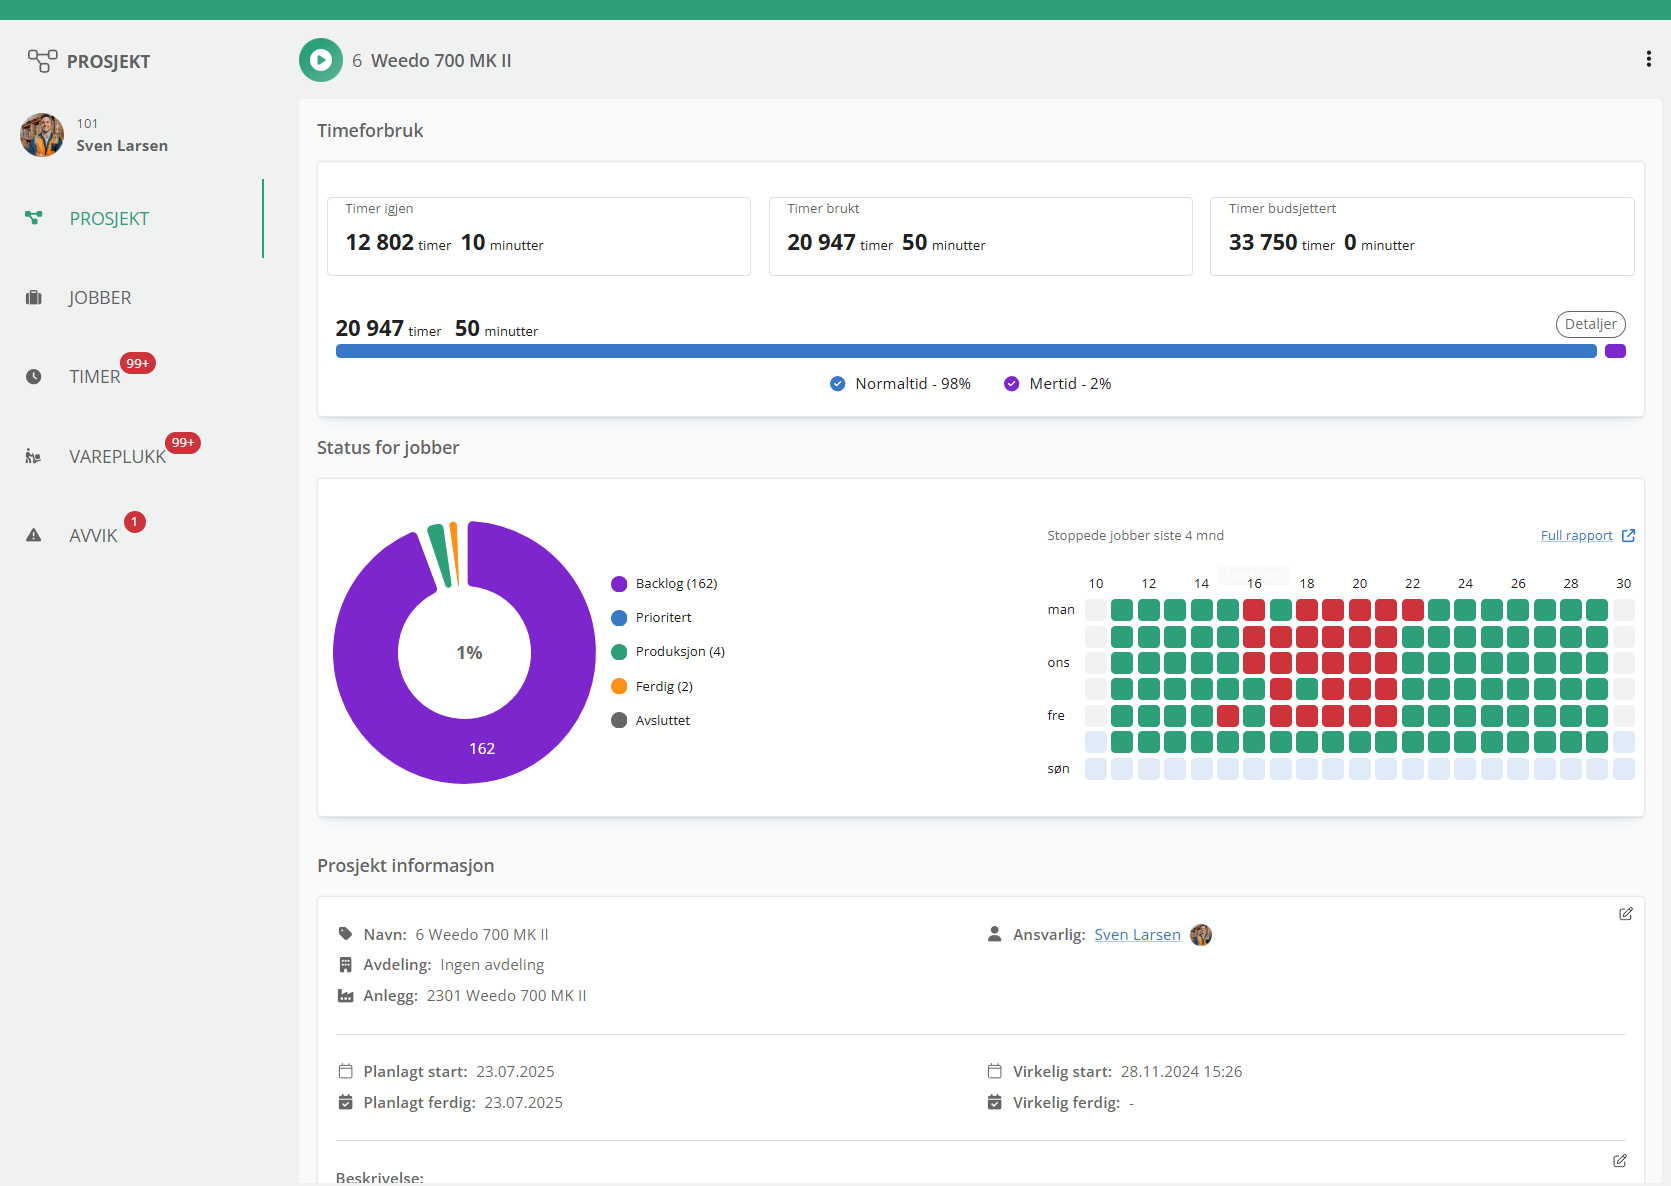Click the blue Normaltid progress bar
Screen dimensions: 1671x1186
tap(966, 351)
